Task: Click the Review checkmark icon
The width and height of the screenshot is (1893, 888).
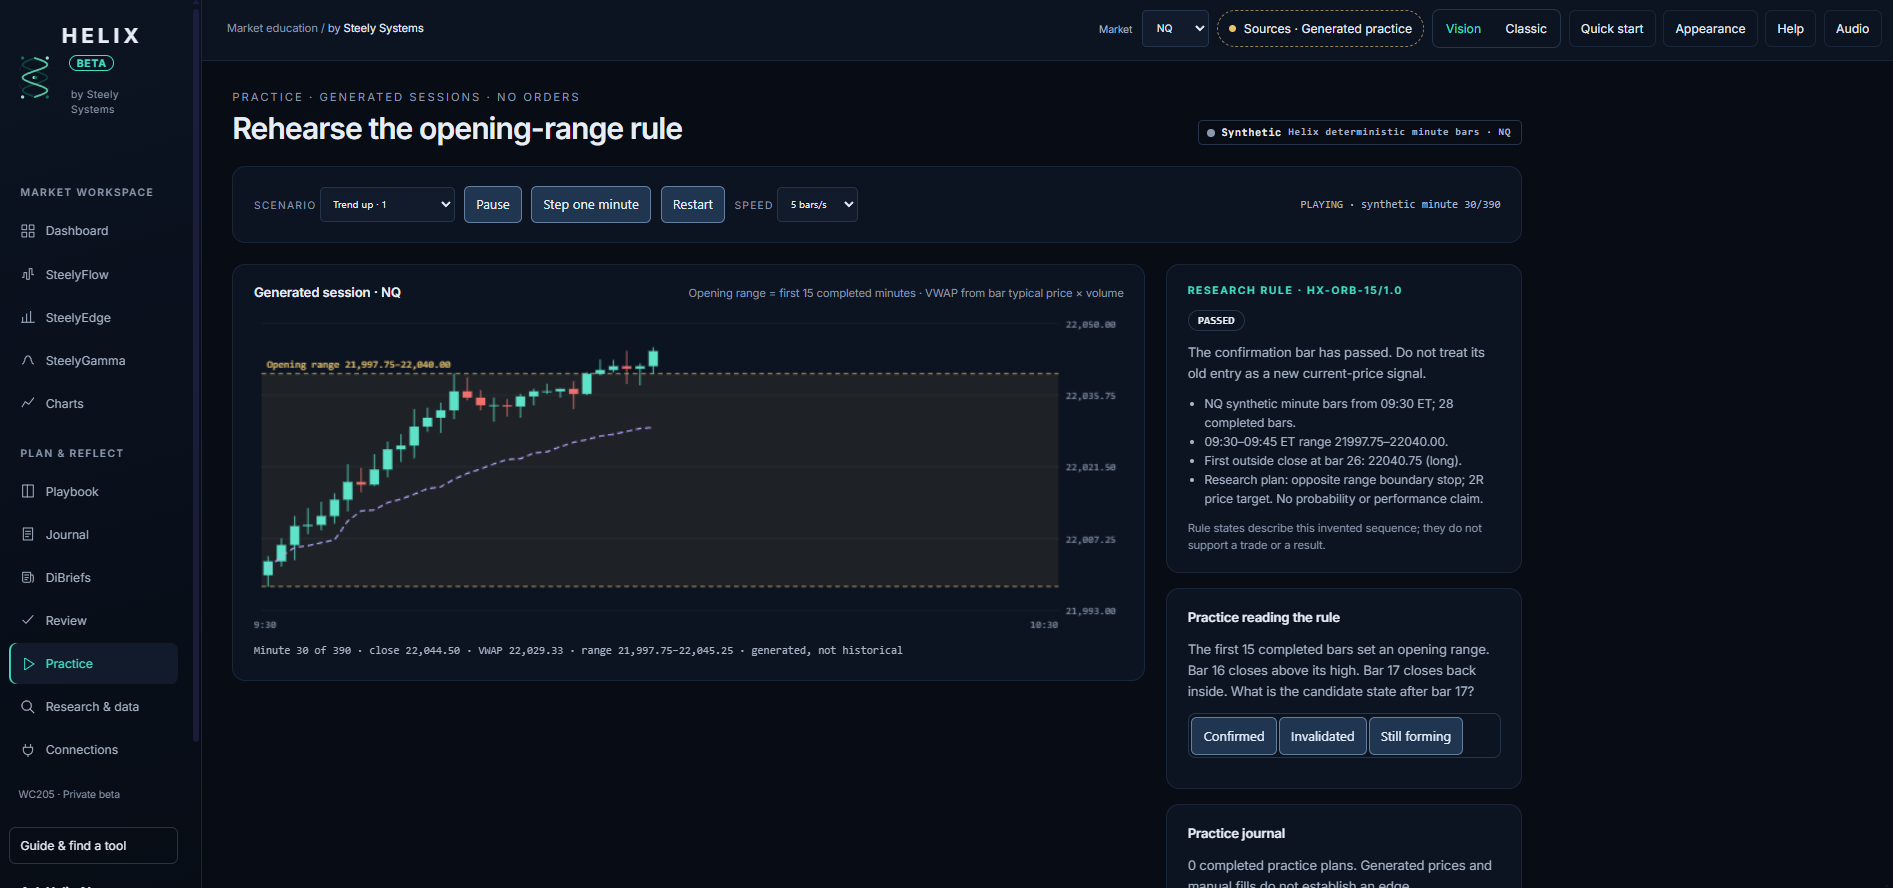Action: point(28,621)
